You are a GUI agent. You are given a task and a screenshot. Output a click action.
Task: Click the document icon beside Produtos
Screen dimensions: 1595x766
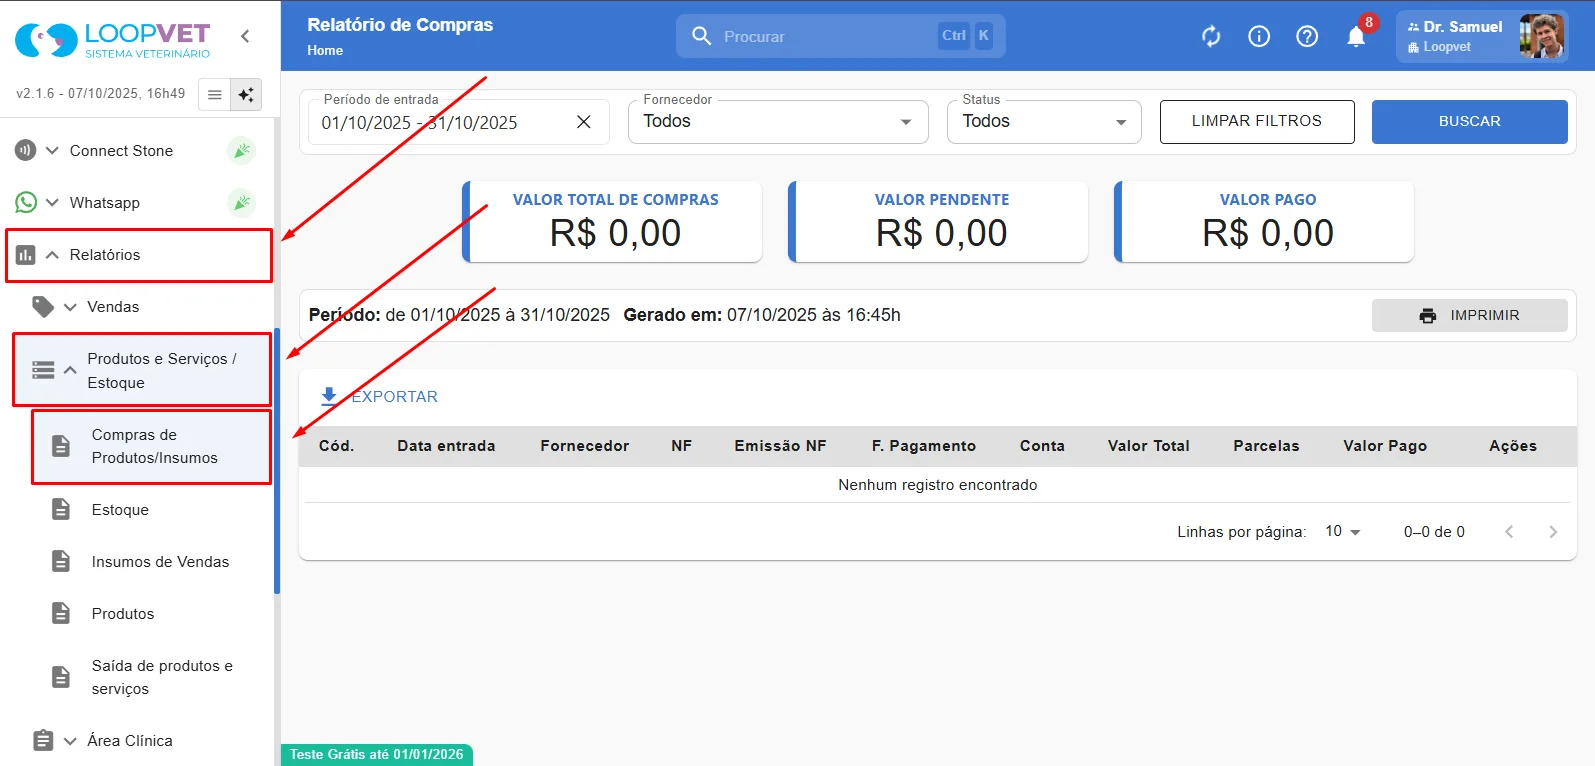pos(61,613)
